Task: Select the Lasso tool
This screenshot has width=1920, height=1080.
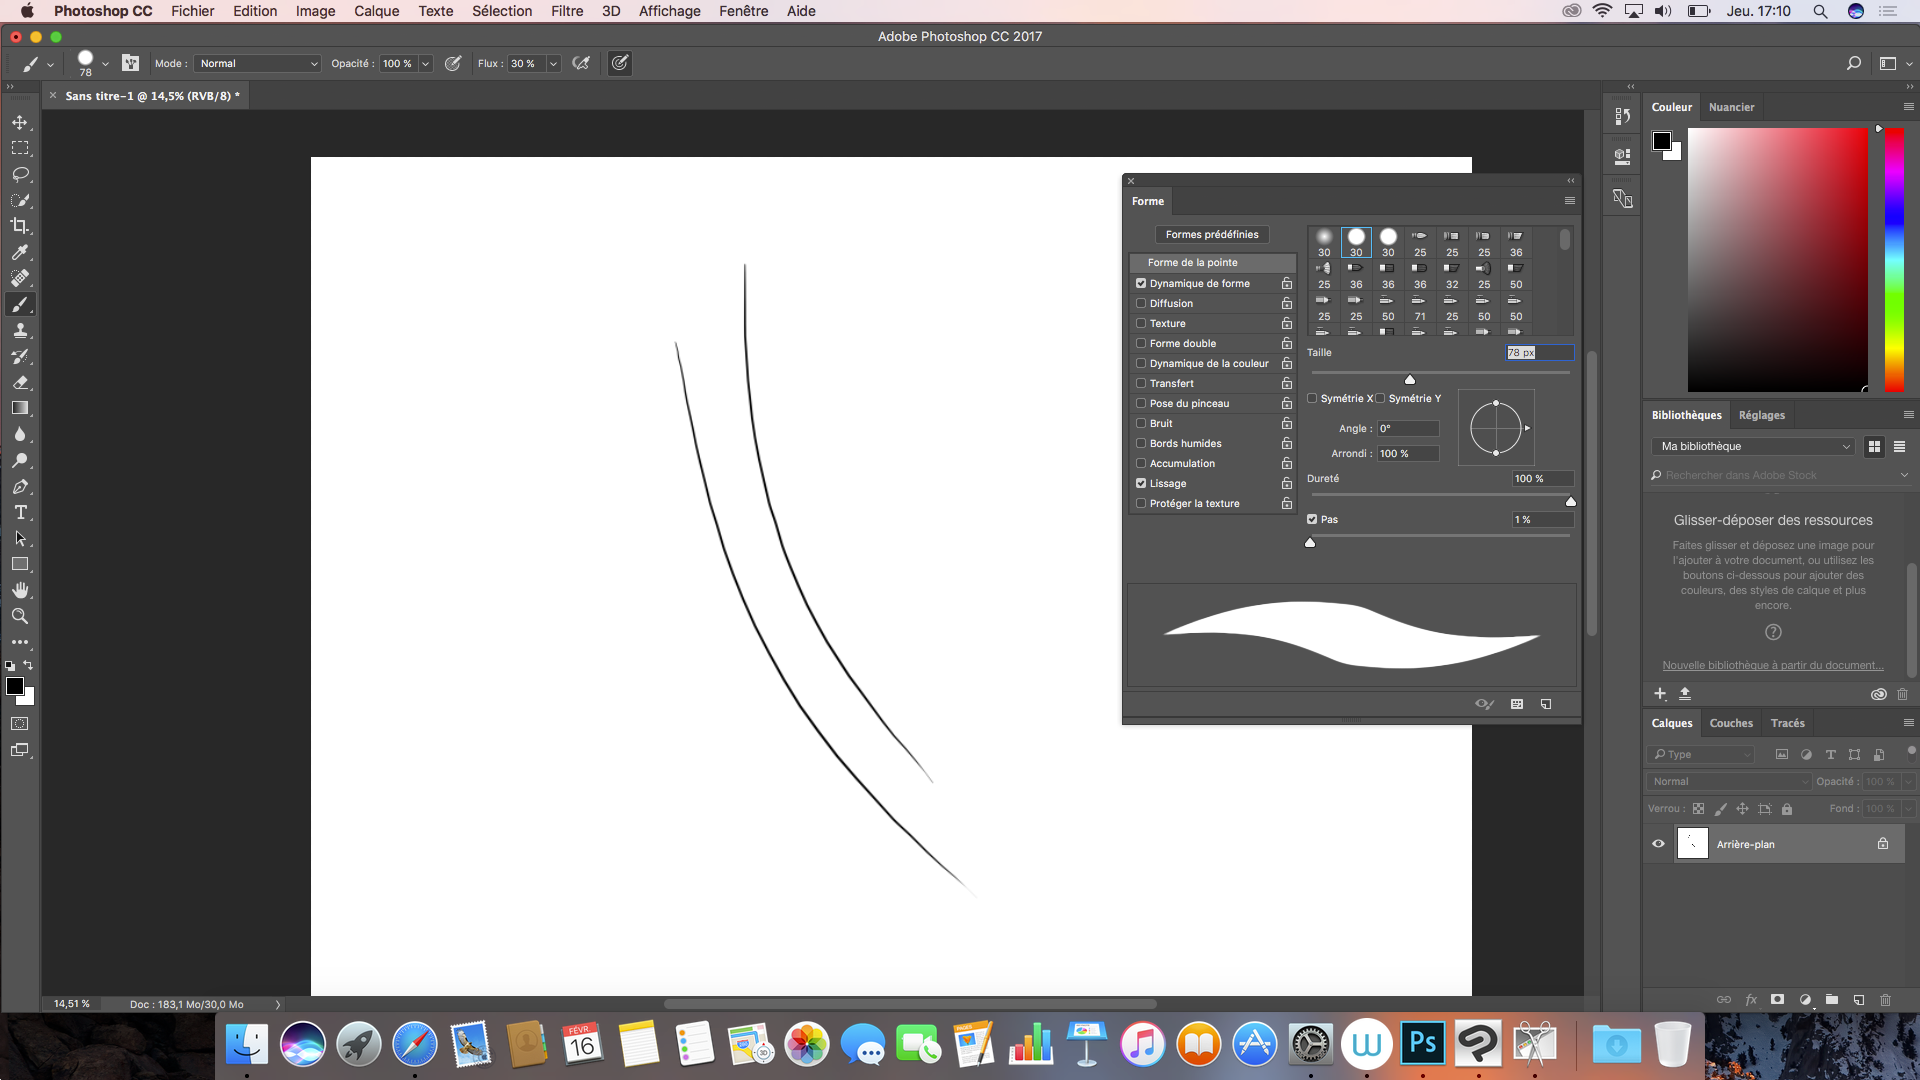Action: tap(20, 174)
